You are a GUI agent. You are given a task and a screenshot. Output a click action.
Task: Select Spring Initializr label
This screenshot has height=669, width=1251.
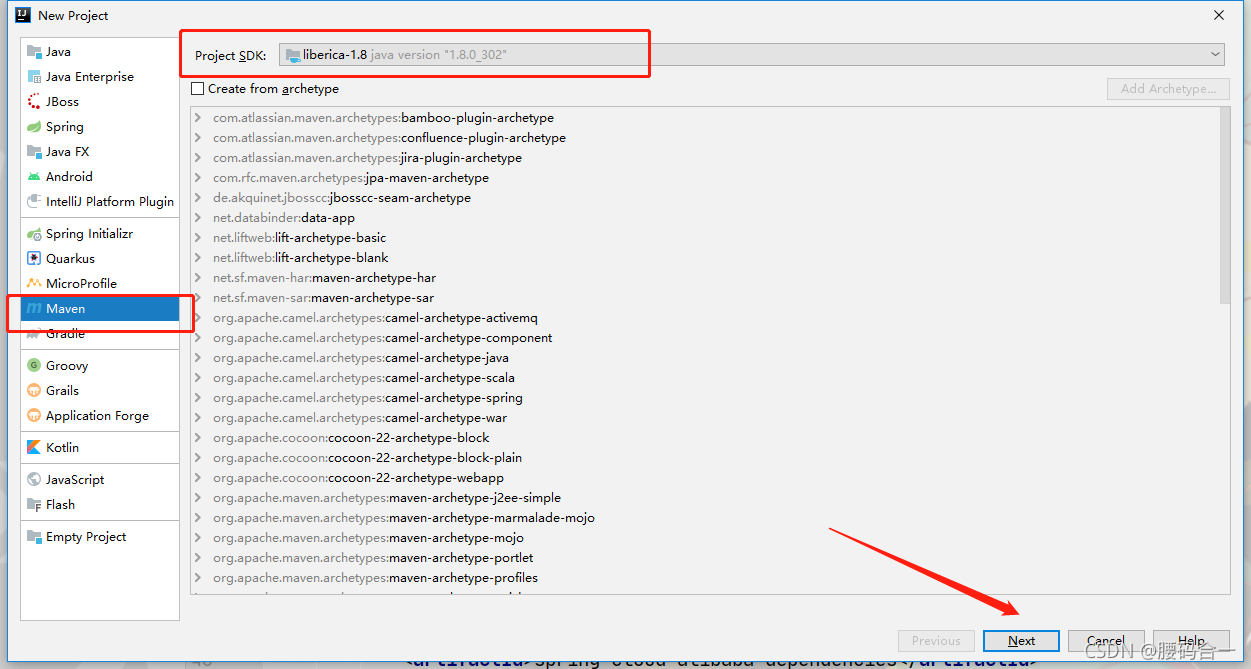tap(89, 234)
